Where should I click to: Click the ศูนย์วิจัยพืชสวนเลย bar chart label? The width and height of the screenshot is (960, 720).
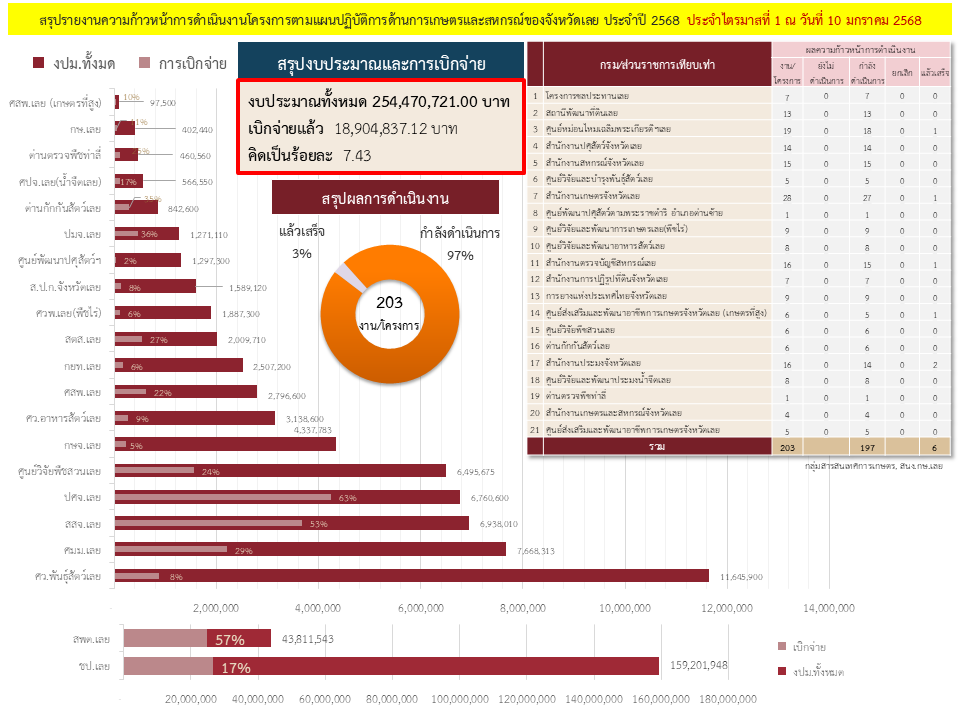(59, 471)
